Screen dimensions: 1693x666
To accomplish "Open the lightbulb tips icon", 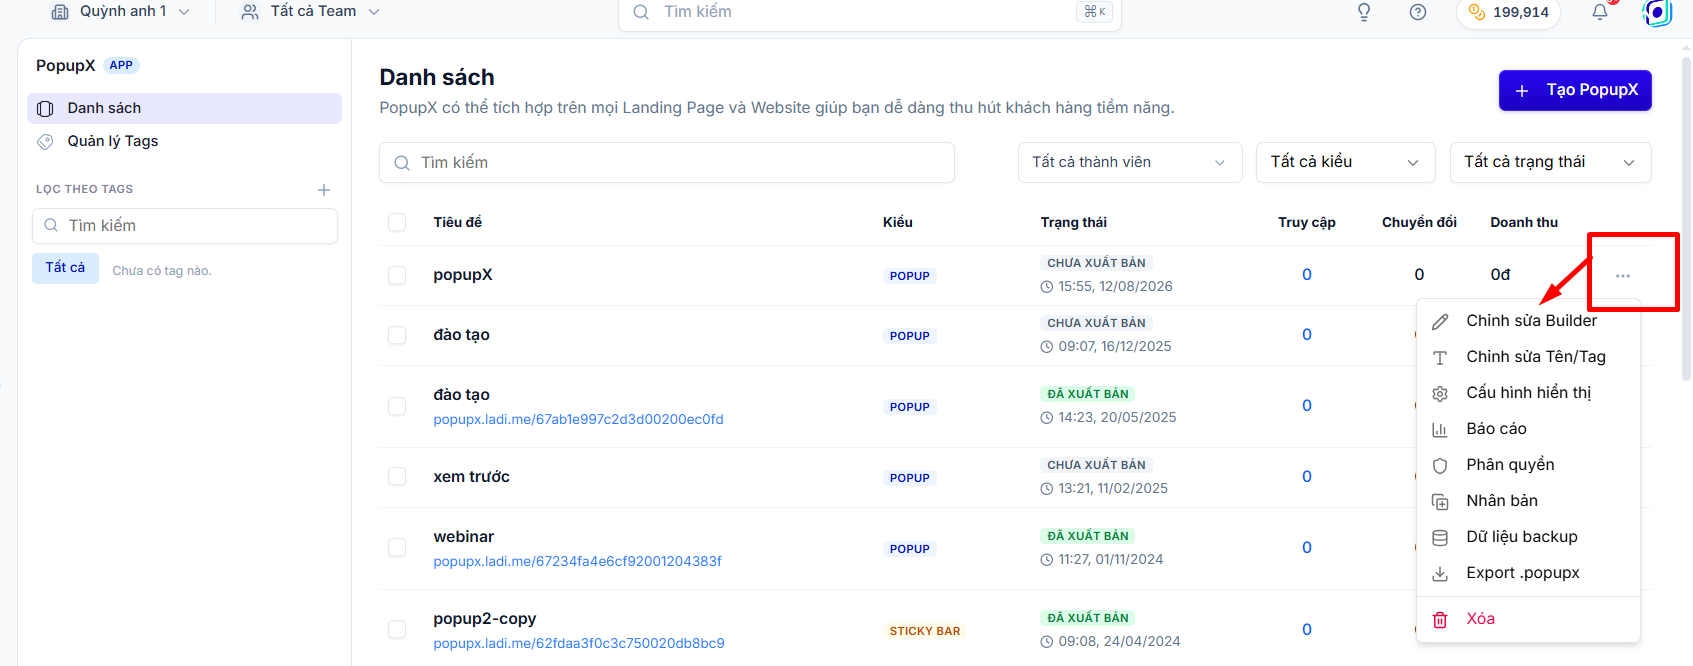I will pyautogui.click(x=1364, y=12).
